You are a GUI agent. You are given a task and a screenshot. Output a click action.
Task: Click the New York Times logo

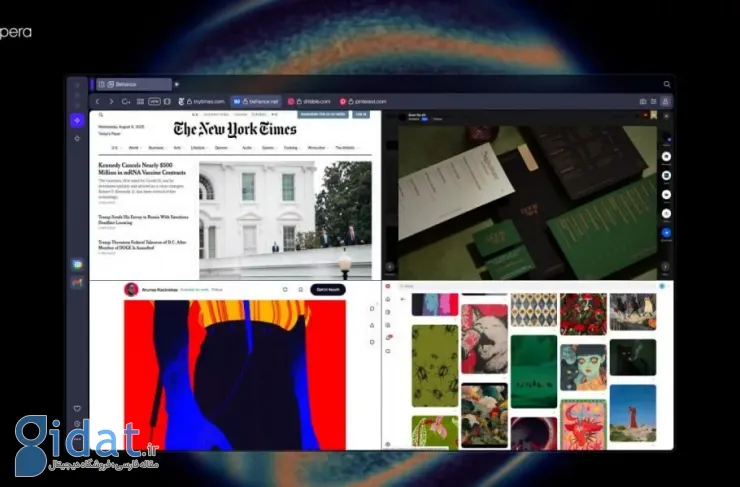[x=234, y=128]
